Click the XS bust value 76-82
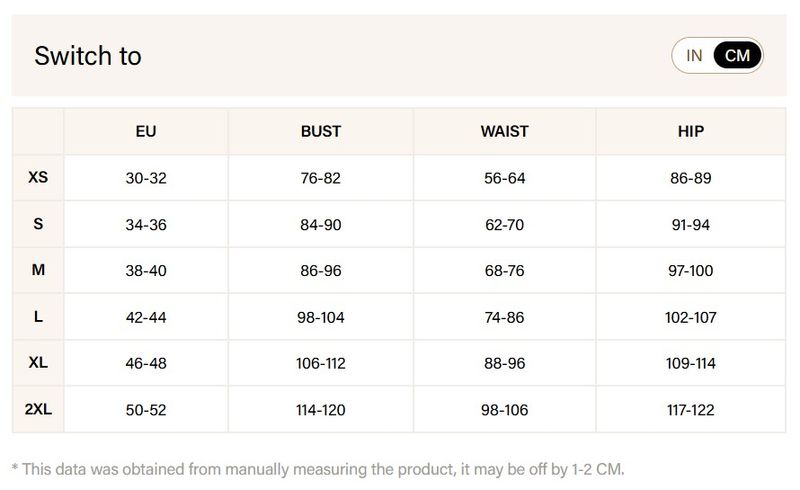Screen dimensions: 800x490 pyautogui.click(x=320, y=179)
